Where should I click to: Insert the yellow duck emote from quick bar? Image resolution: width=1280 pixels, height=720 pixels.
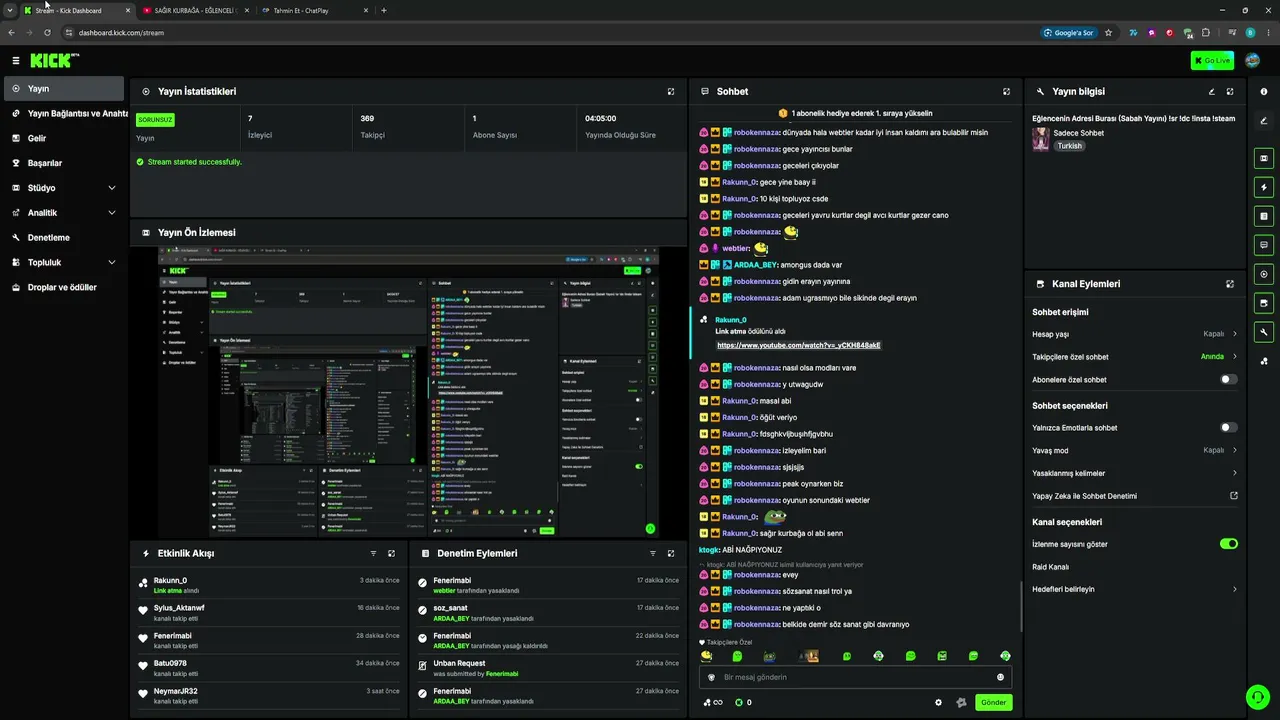(706, 656)
